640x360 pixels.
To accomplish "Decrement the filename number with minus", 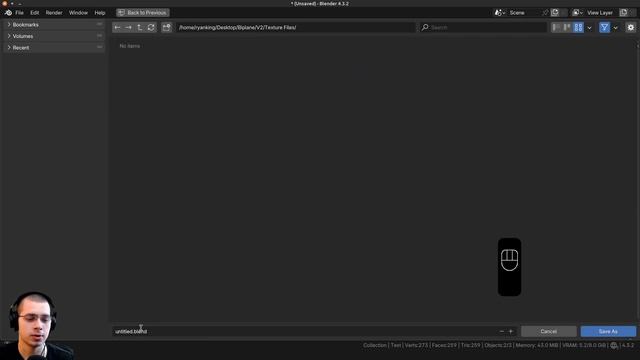I will 502,331.
